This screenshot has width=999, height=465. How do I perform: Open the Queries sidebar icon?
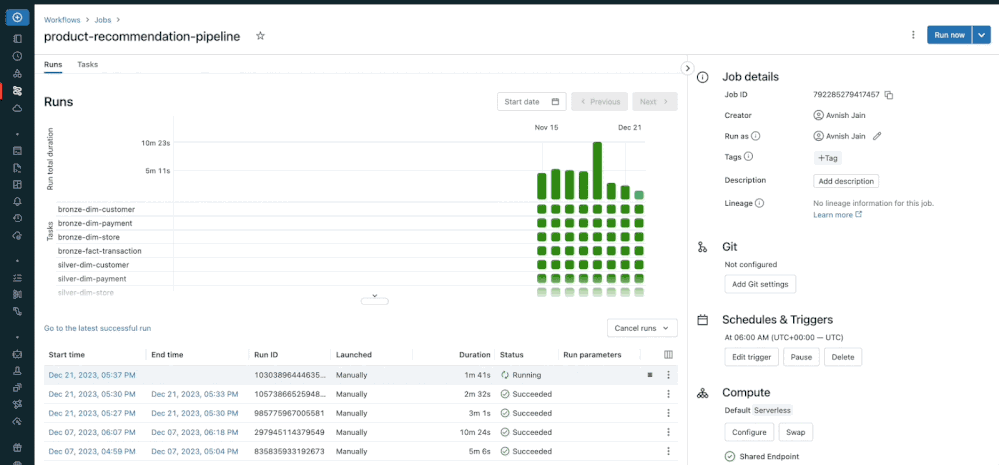coord(17,168)
